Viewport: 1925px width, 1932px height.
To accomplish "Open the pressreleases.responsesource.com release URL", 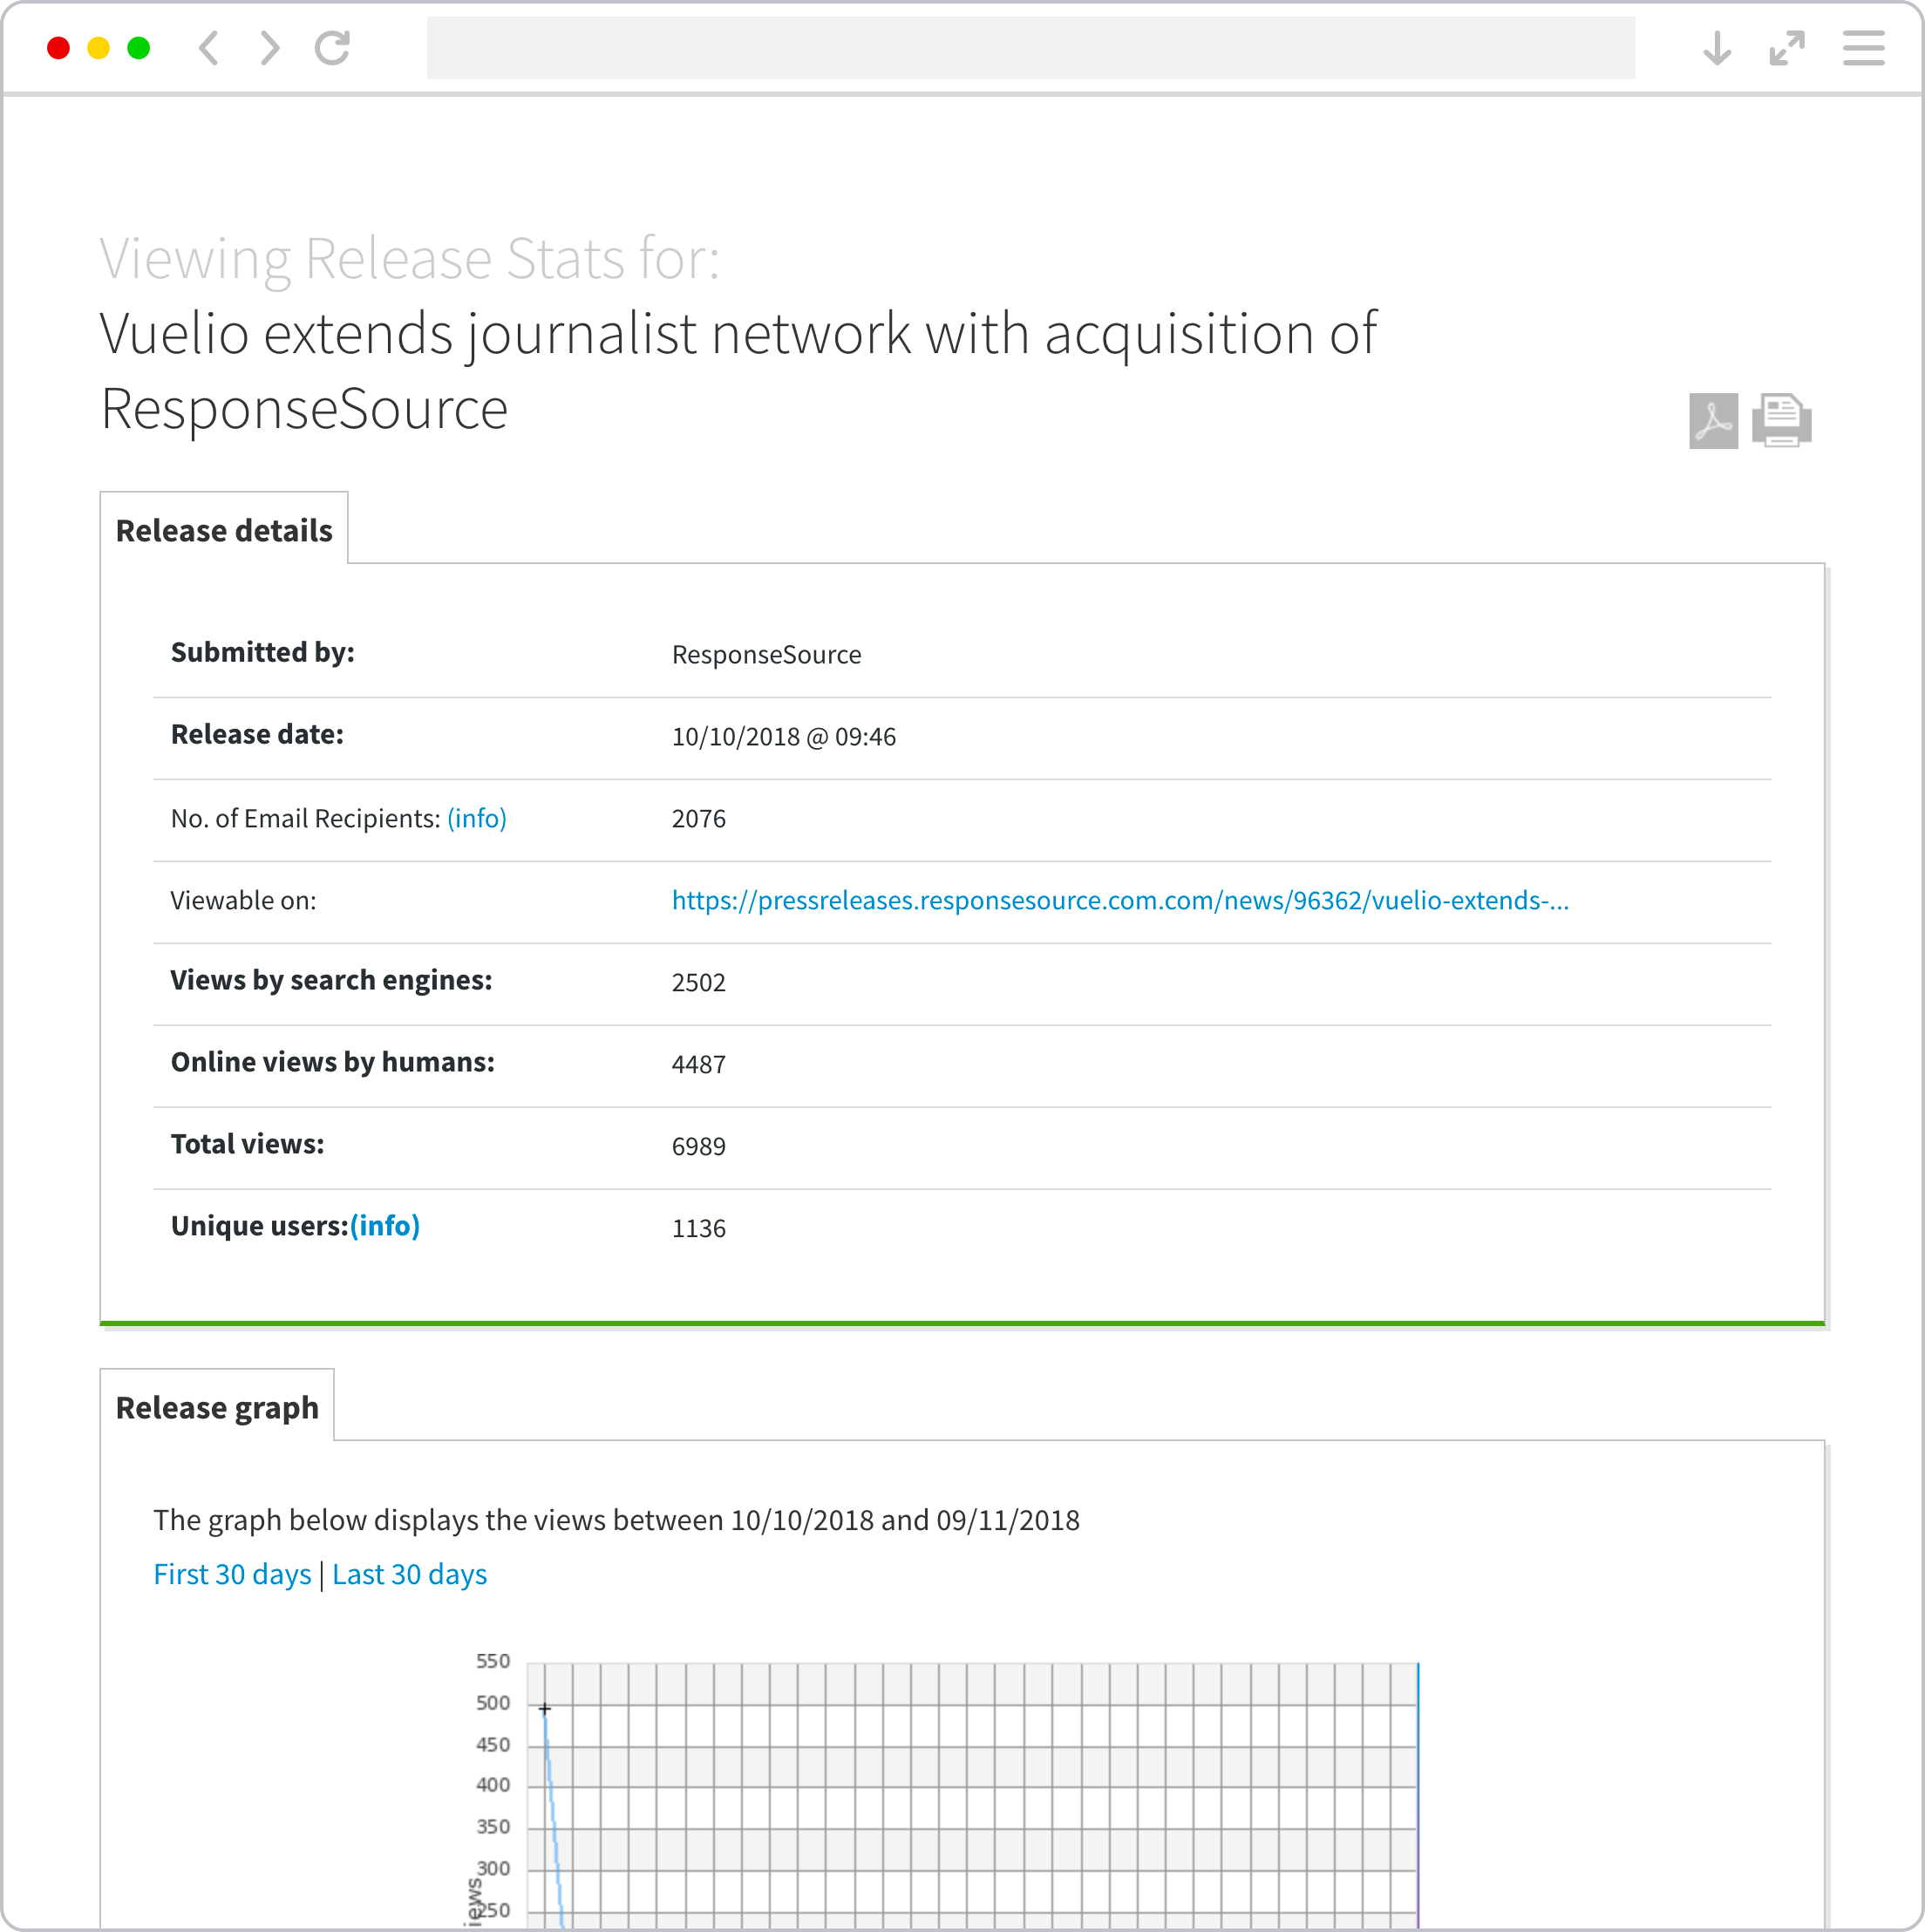I will pos(1120,900).
